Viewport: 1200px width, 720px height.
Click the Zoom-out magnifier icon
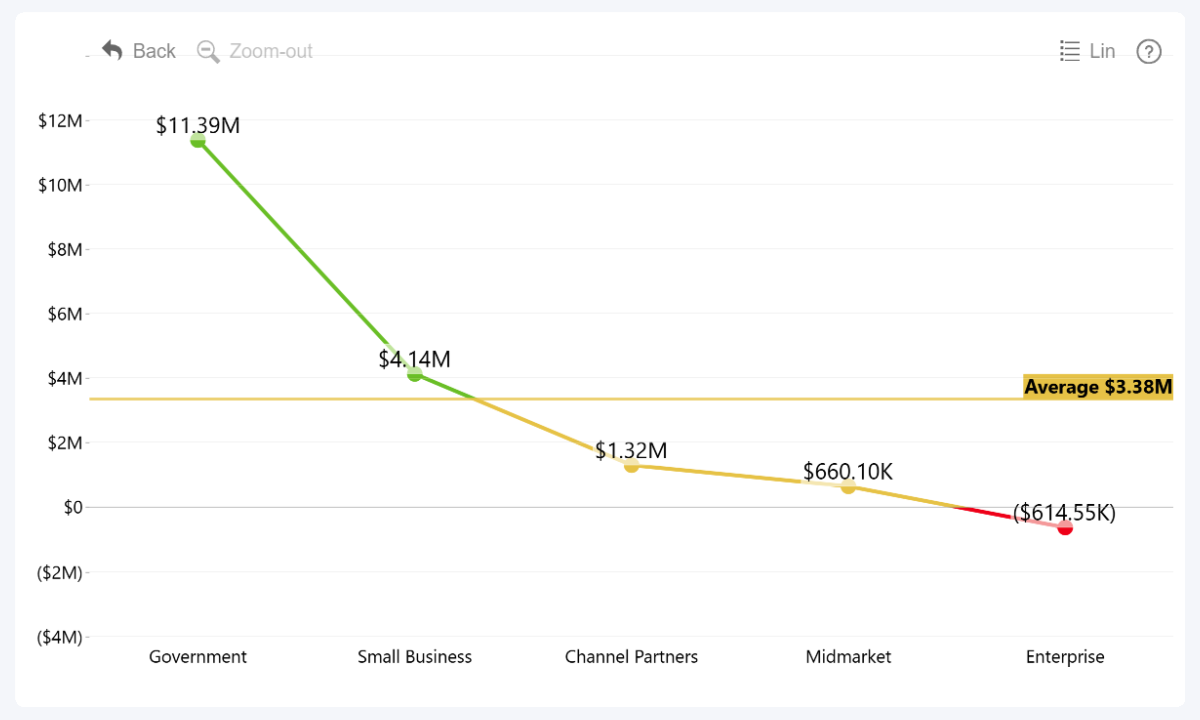[x=208, y=51]
